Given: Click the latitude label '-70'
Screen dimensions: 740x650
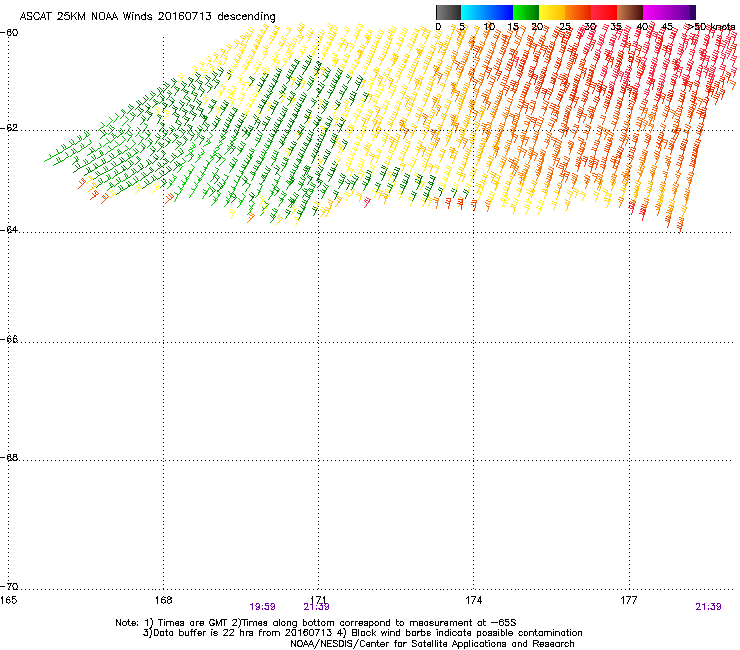Looking at the screenshot, I should tap(9, 587).
